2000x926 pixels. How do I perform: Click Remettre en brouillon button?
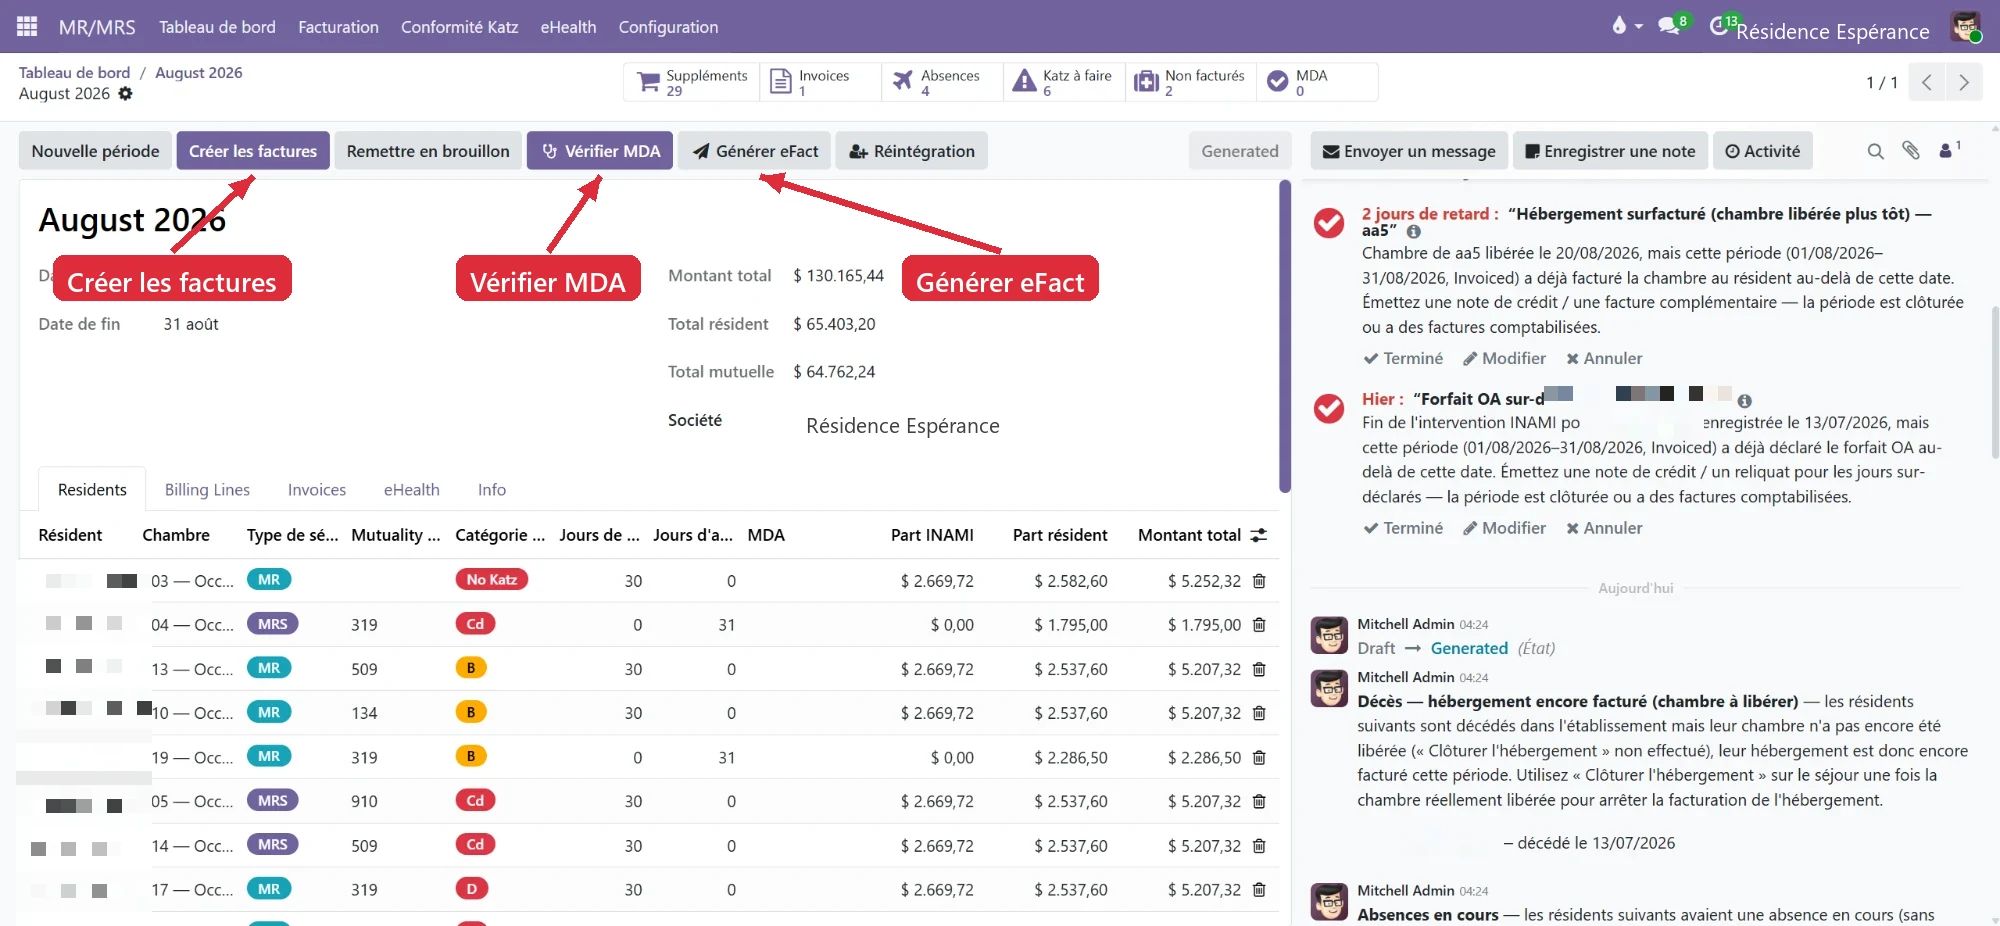pos(428,151)
